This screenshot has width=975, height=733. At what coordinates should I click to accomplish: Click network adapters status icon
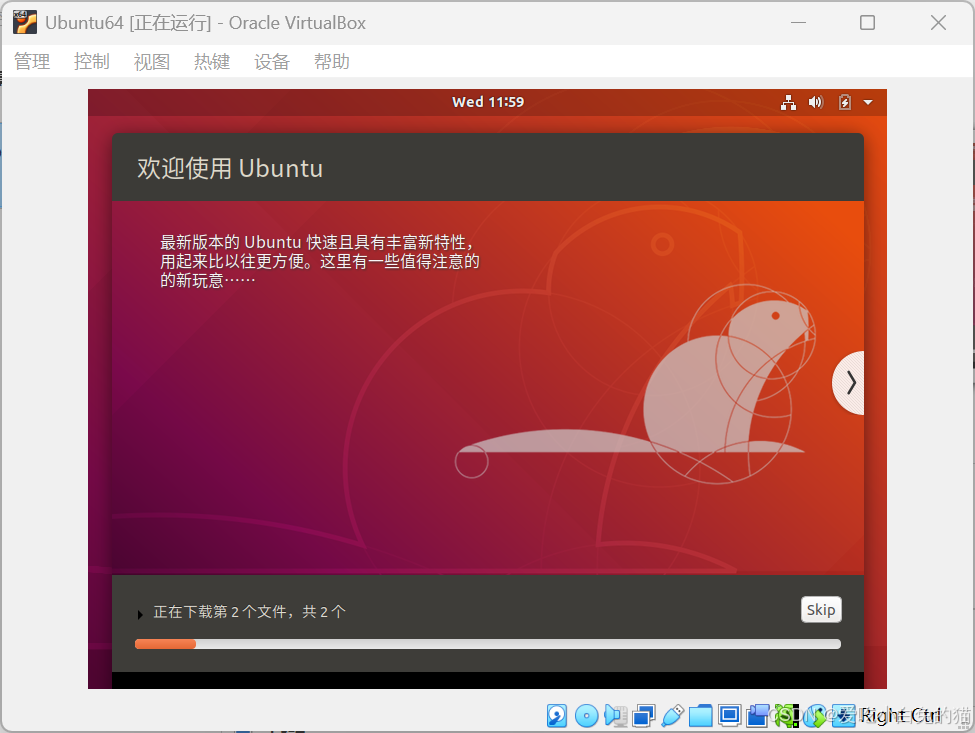click(x=644, y=716)
